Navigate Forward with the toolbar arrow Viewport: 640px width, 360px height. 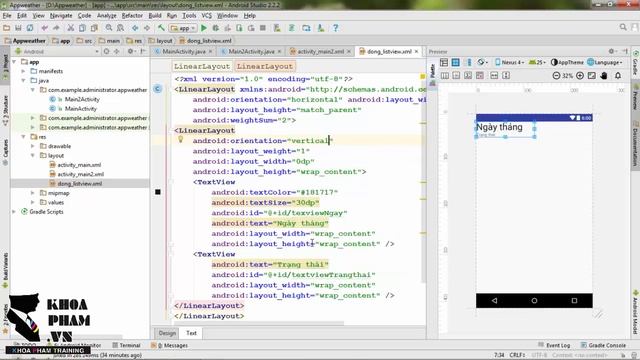click(147, 28)
